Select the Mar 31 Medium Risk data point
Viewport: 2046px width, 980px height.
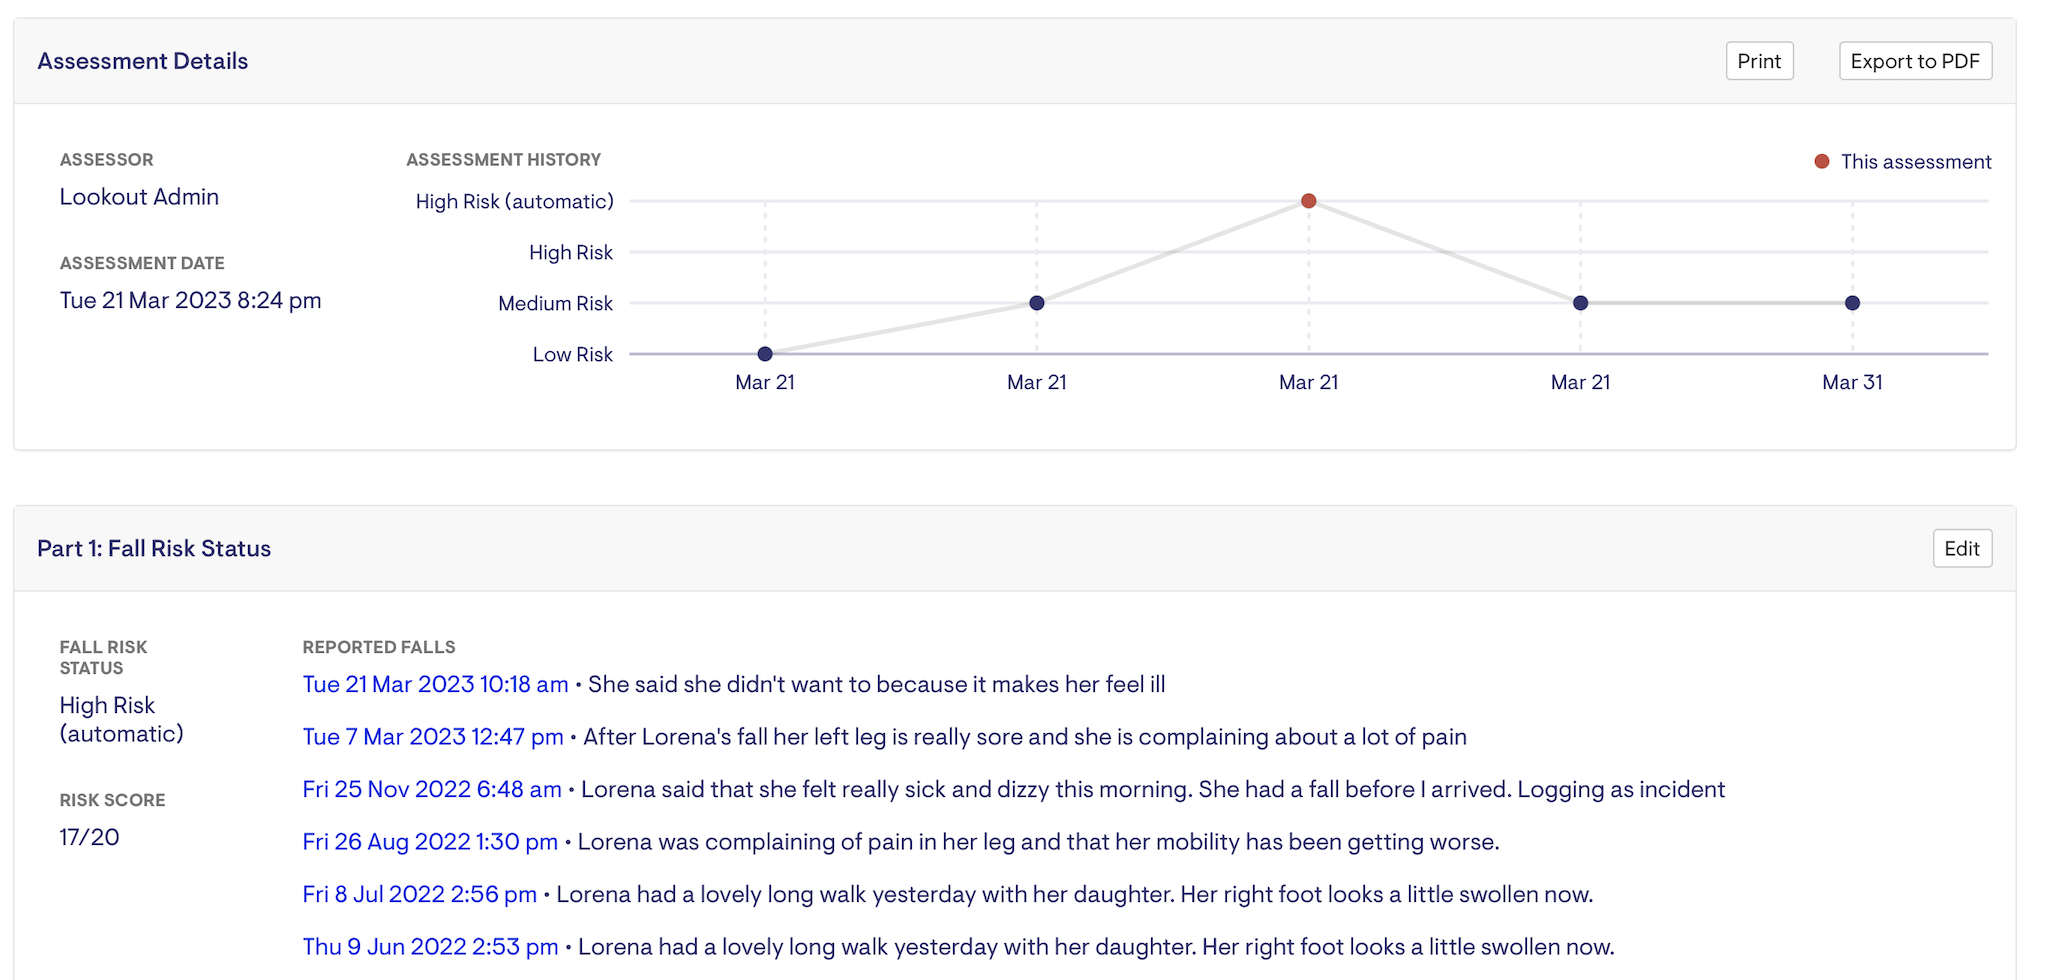tap(1852, 303)
